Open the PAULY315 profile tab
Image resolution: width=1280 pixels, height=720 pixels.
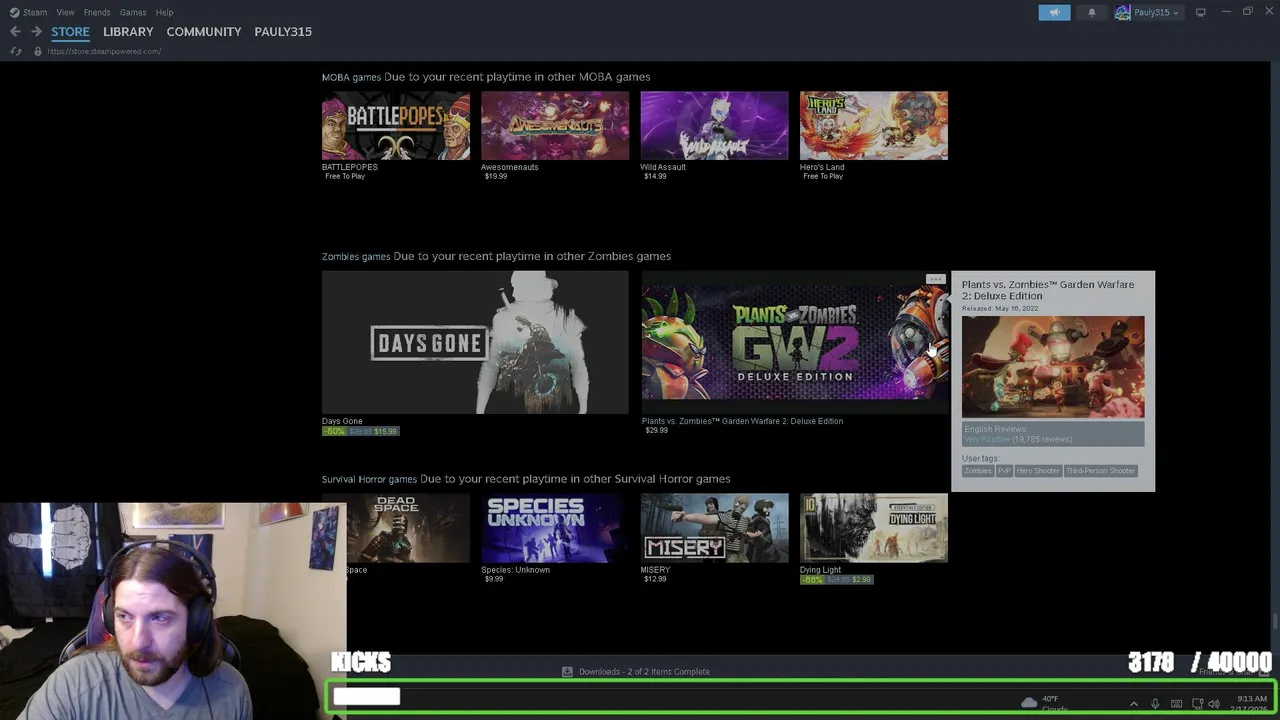(x=283, y=31)
